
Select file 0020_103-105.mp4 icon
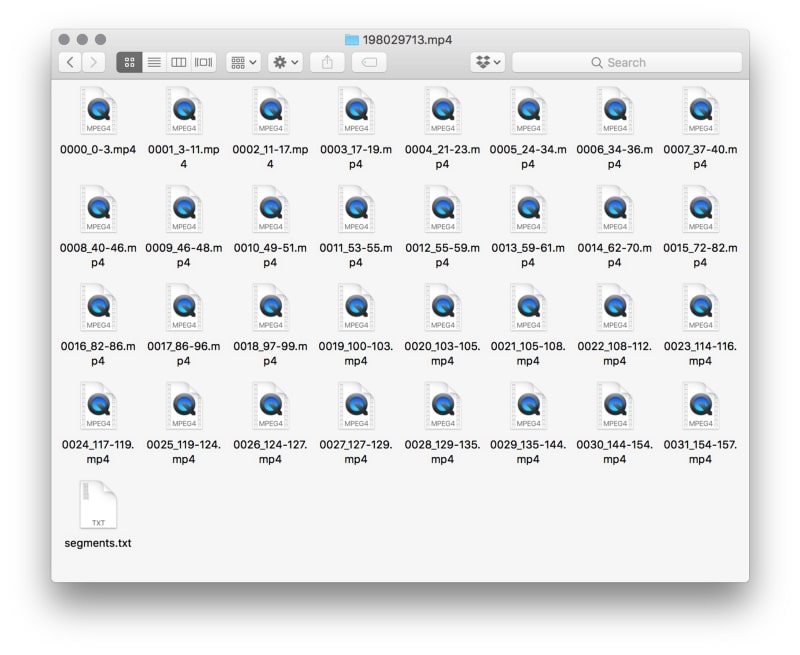click(x=442, y=308)
